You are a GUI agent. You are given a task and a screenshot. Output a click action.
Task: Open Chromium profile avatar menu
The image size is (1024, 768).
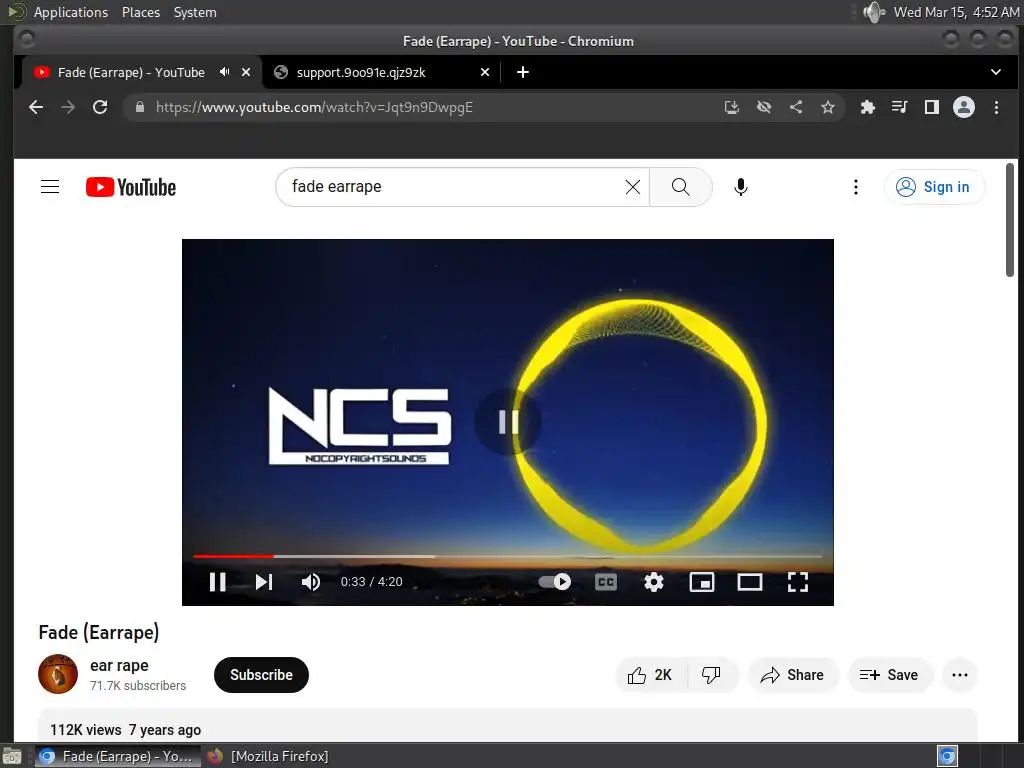point(964,107)
